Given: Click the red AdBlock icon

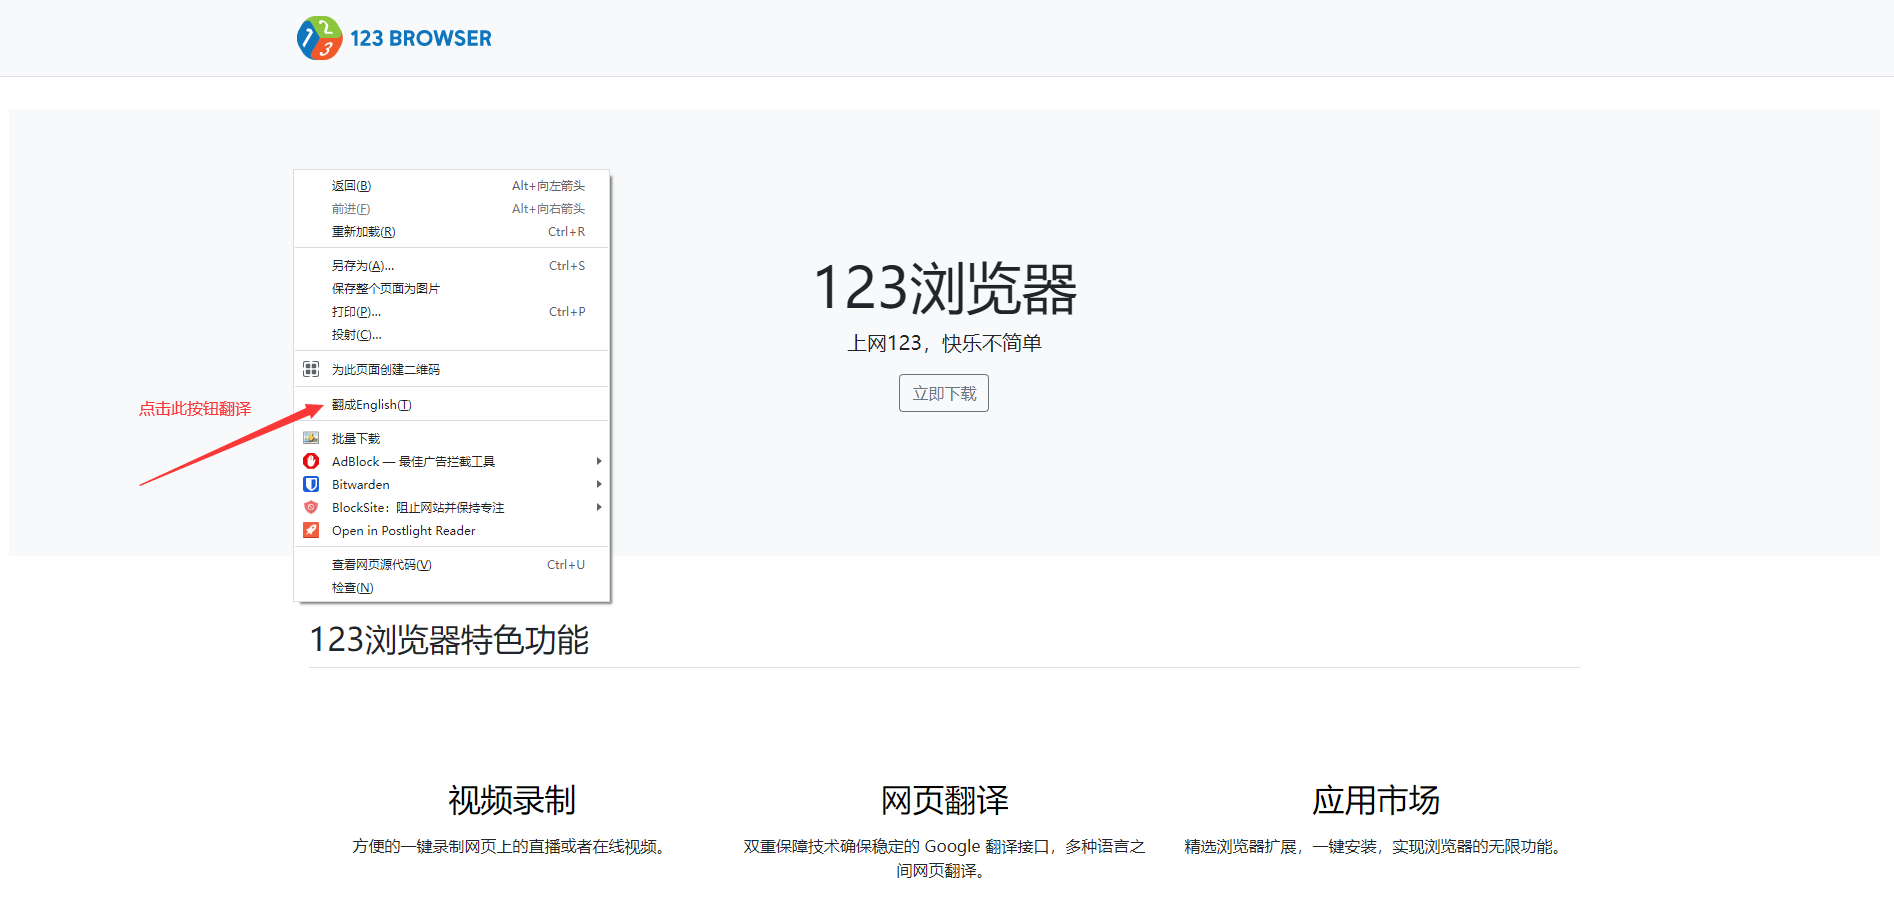Looking at the screenshot, I should coord(311,461).
